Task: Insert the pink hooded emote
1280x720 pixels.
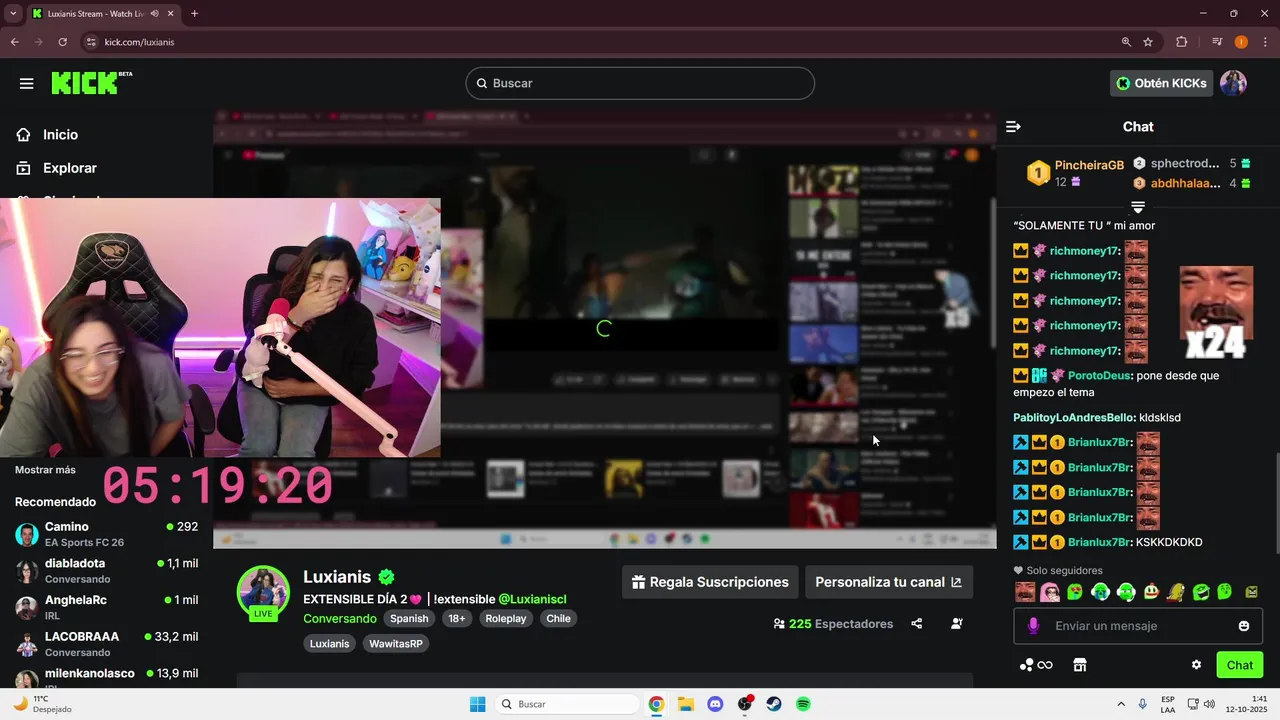Action: (x=1050, y=592)
